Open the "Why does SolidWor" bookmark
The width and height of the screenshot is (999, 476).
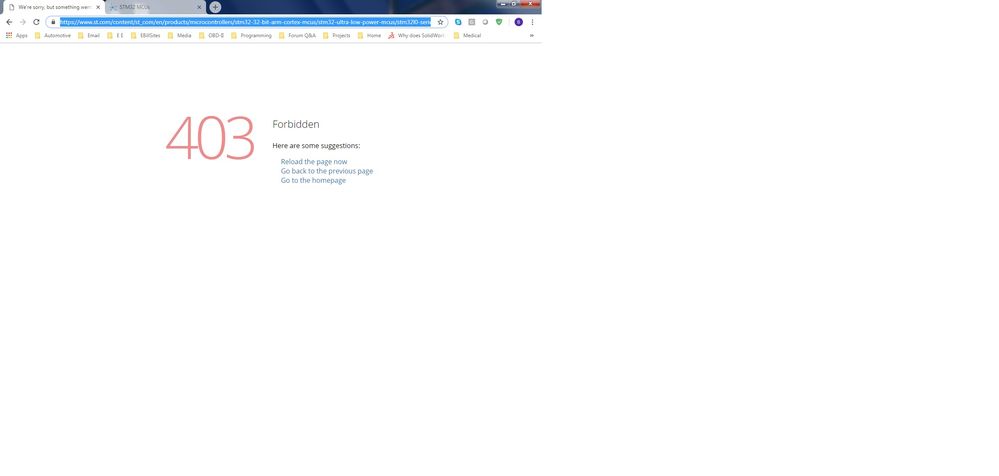pos(417,36)
